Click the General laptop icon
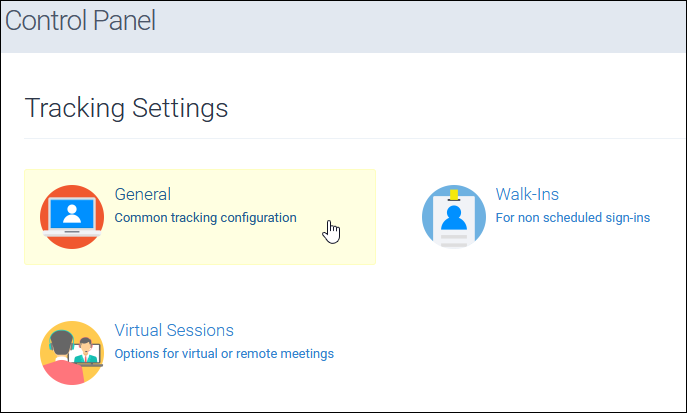This screenshot has height=413, width=687. (x=71, y=217)
